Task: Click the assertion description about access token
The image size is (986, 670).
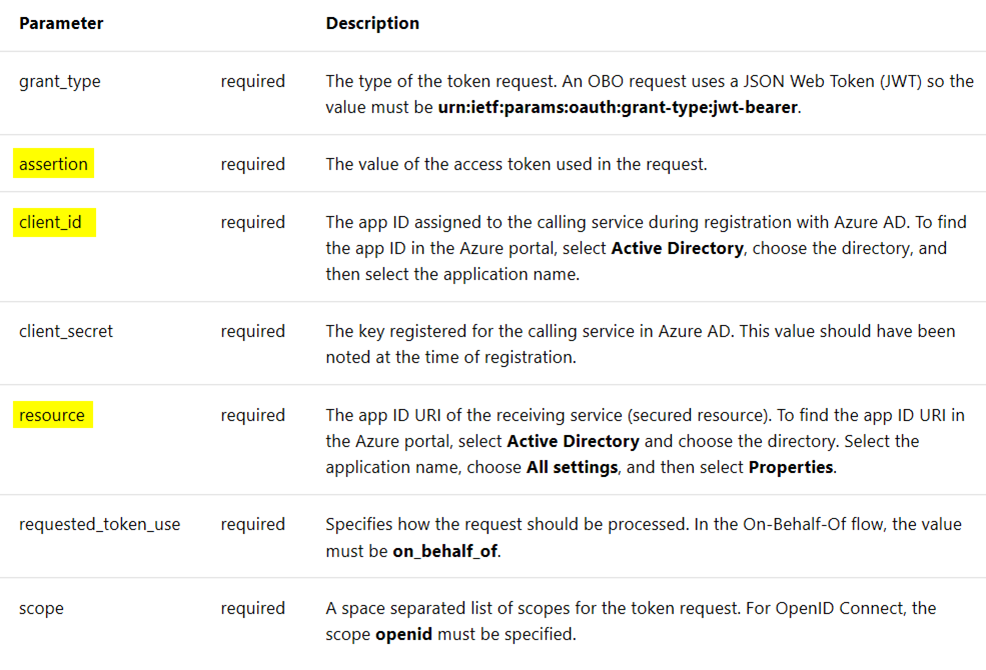Action: [516, 164]
